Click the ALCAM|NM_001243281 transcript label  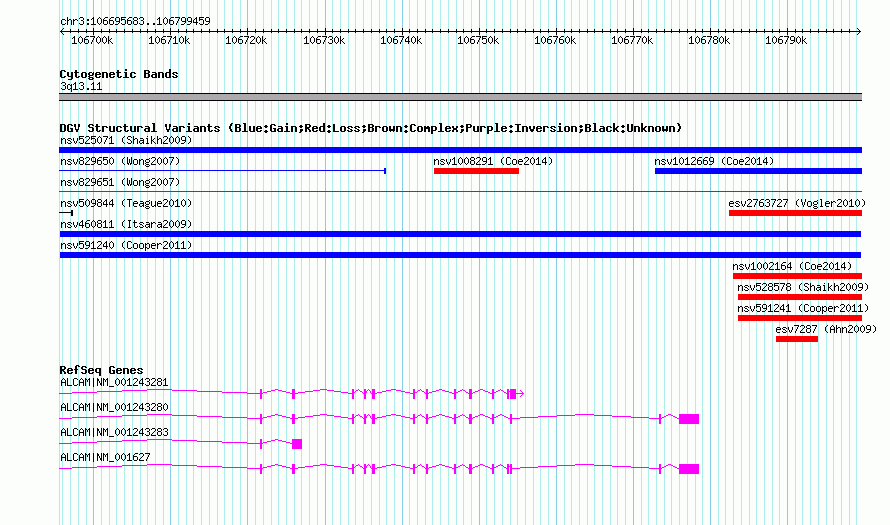click(x=114, y=383)
